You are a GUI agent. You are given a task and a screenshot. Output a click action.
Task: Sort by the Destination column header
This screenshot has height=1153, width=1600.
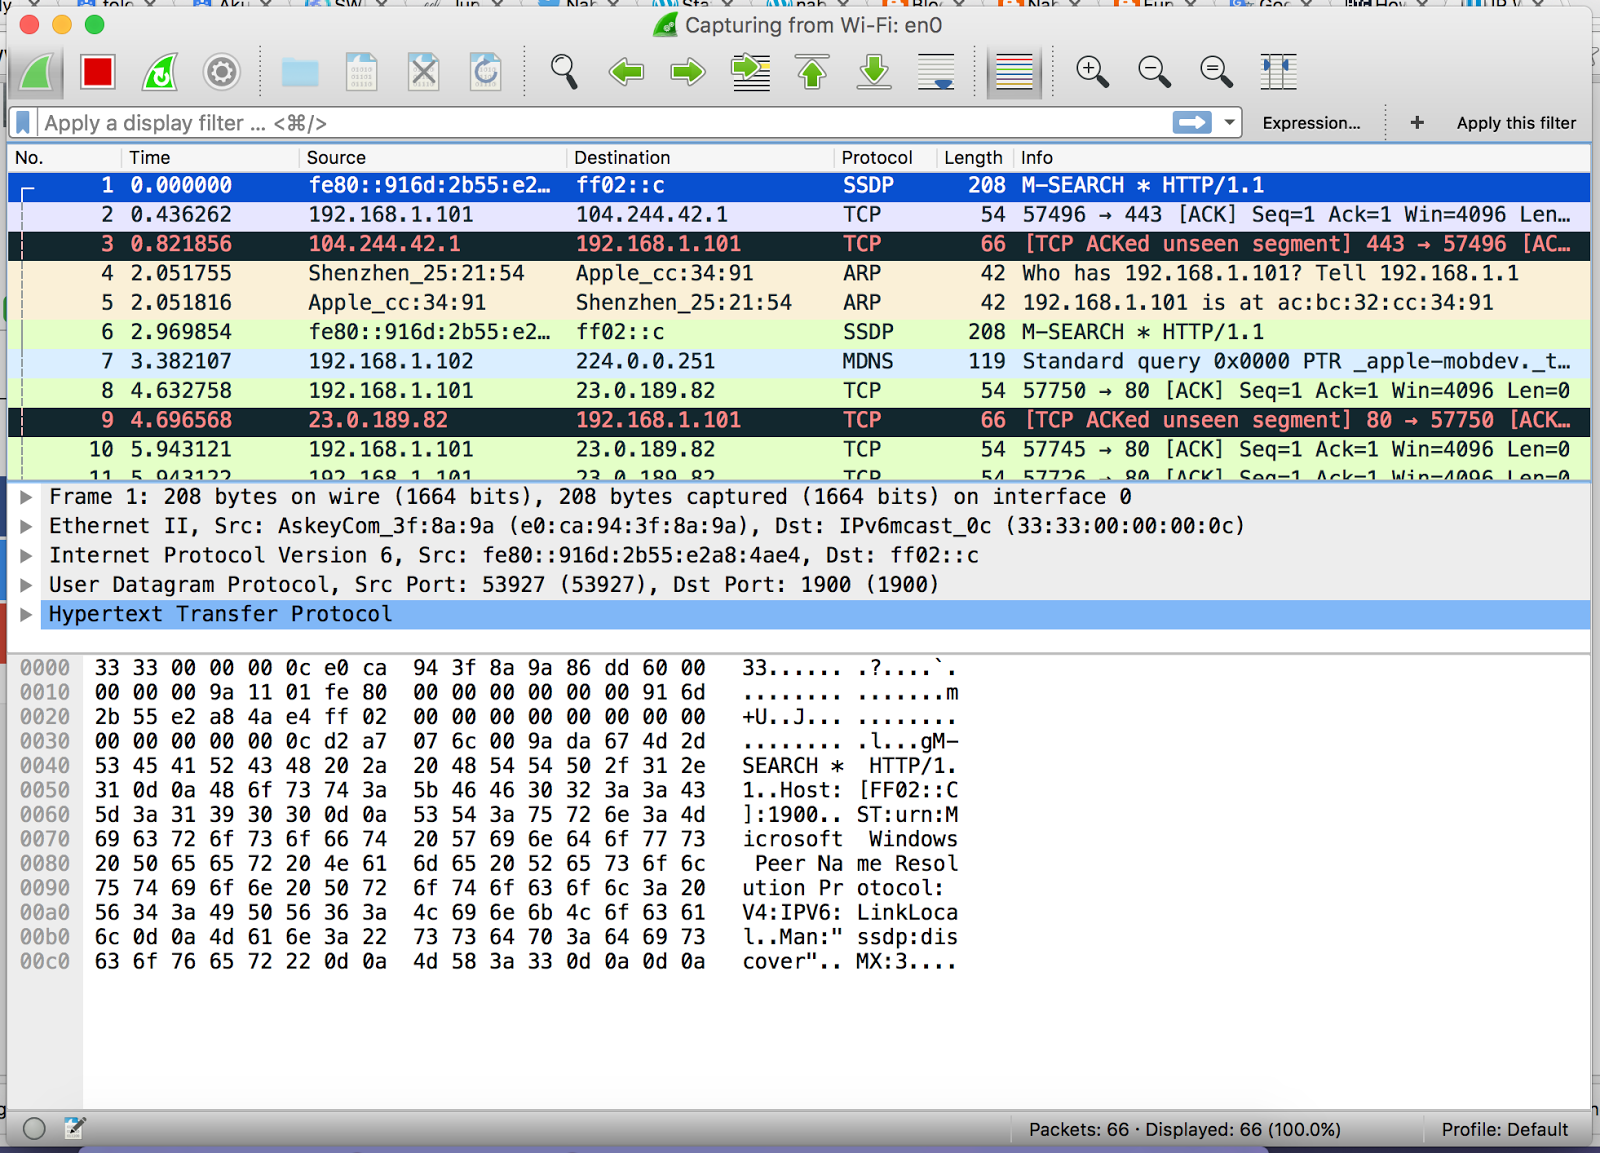[x=700, y=158]
